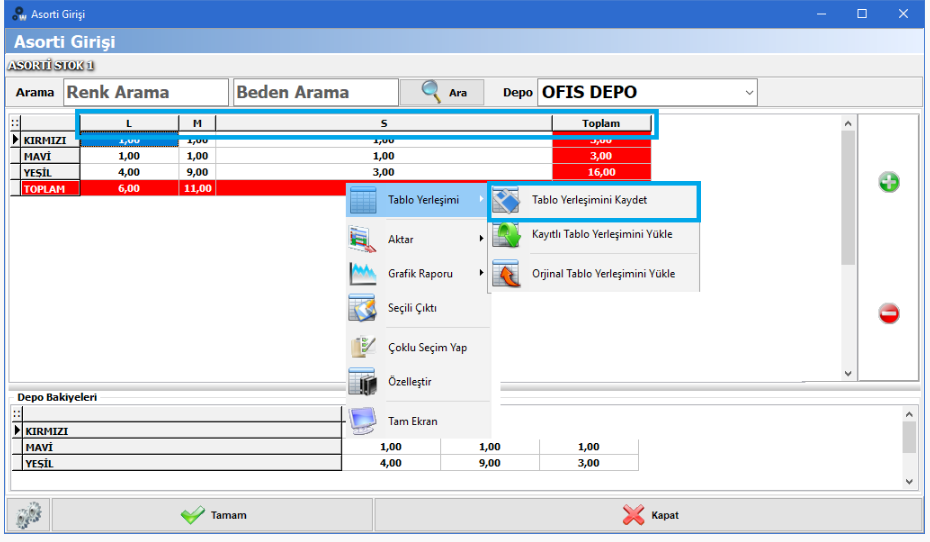Click 9,00 cell in Depo Bakiyeleri YEŞİL row
The height and width of the screenshot is (542, 930).
click(490, 463)
